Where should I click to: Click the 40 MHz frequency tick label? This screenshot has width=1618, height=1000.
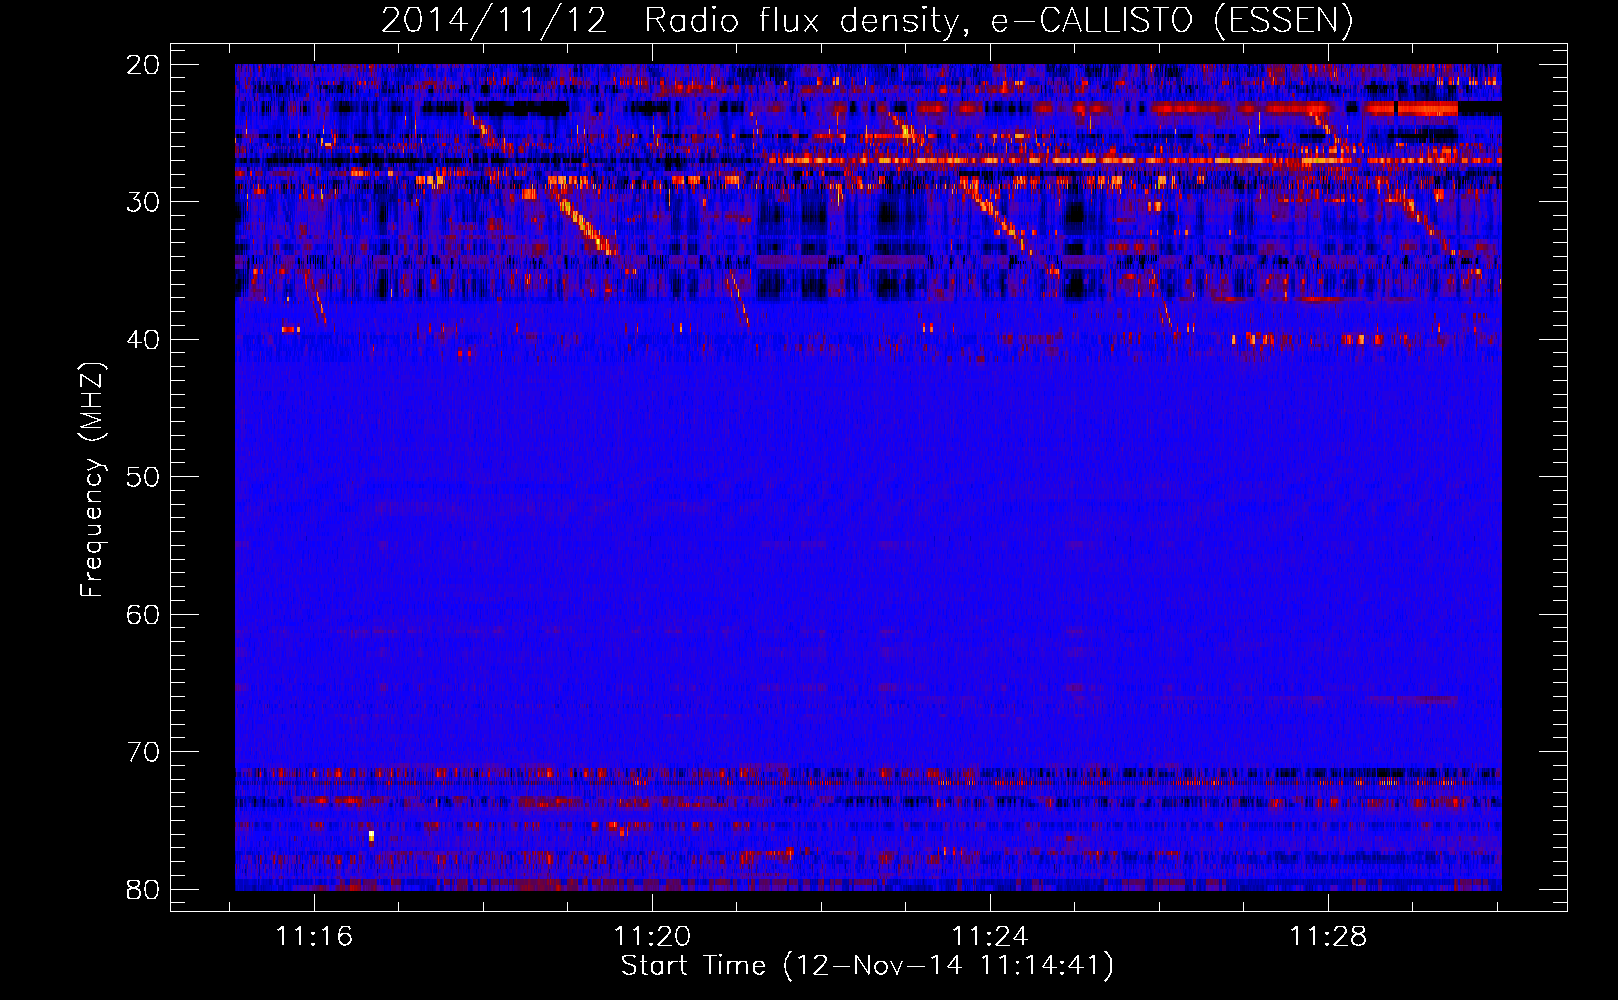(144, 340)
